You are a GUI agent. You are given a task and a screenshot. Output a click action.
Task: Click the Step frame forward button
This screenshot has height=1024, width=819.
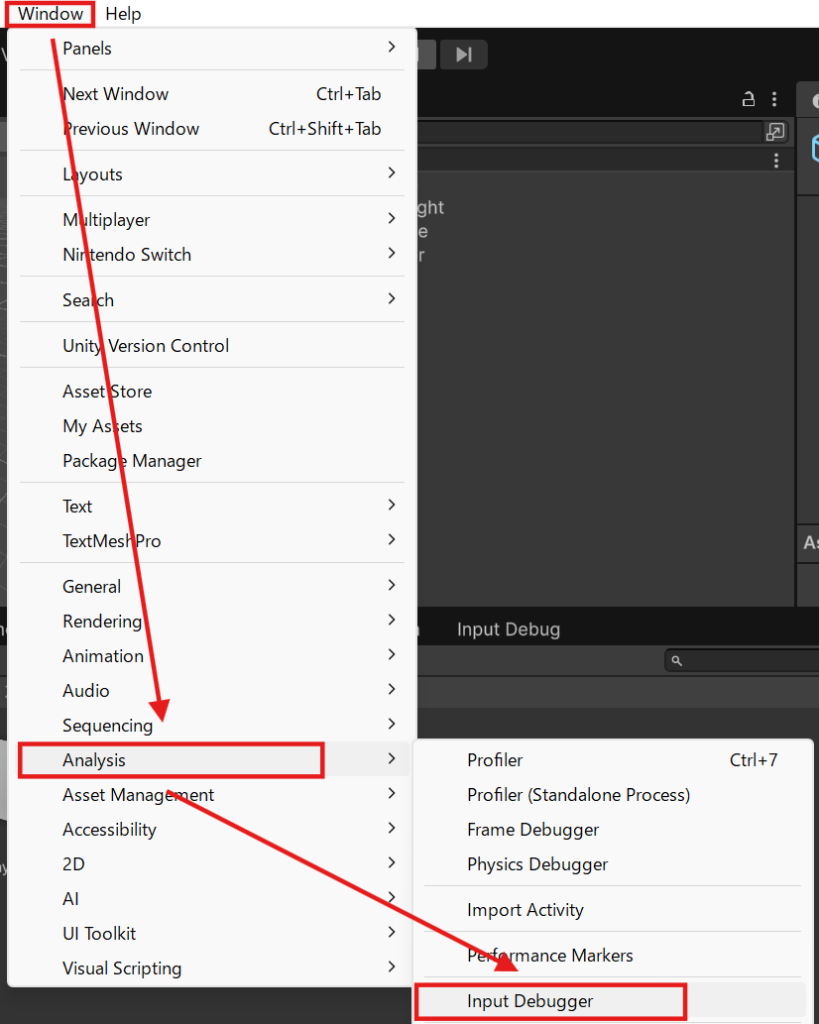click(x=463, y=55)
